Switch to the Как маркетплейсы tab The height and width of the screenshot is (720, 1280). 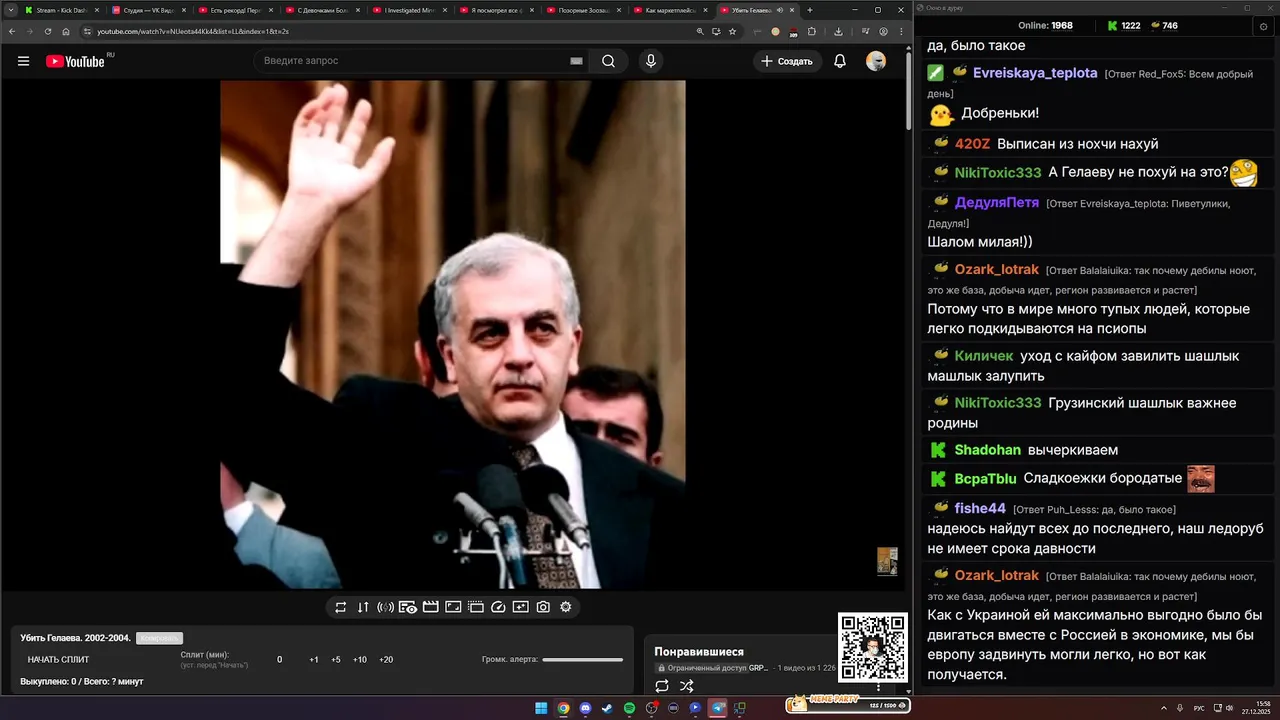pyautogui.click(x=670, y=10)
